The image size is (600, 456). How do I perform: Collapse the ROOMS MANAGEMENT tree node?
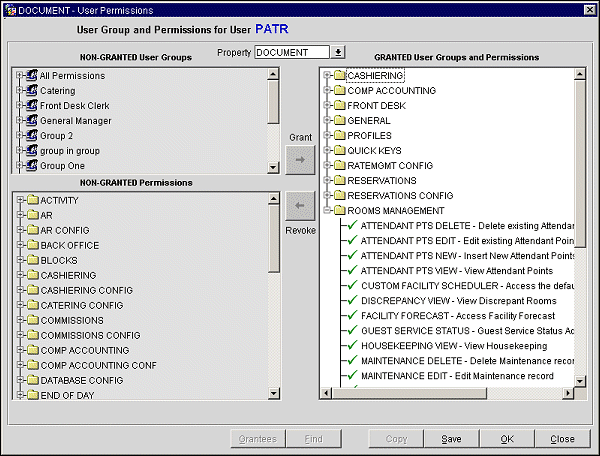click(327, 211)
